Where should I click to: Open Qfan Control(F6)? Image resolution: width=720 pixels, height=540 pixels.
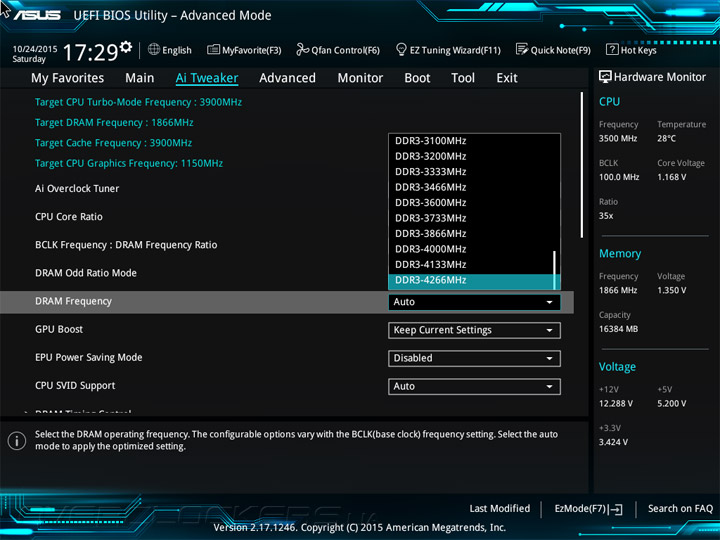pyautogui.click(x=338, y=50)
